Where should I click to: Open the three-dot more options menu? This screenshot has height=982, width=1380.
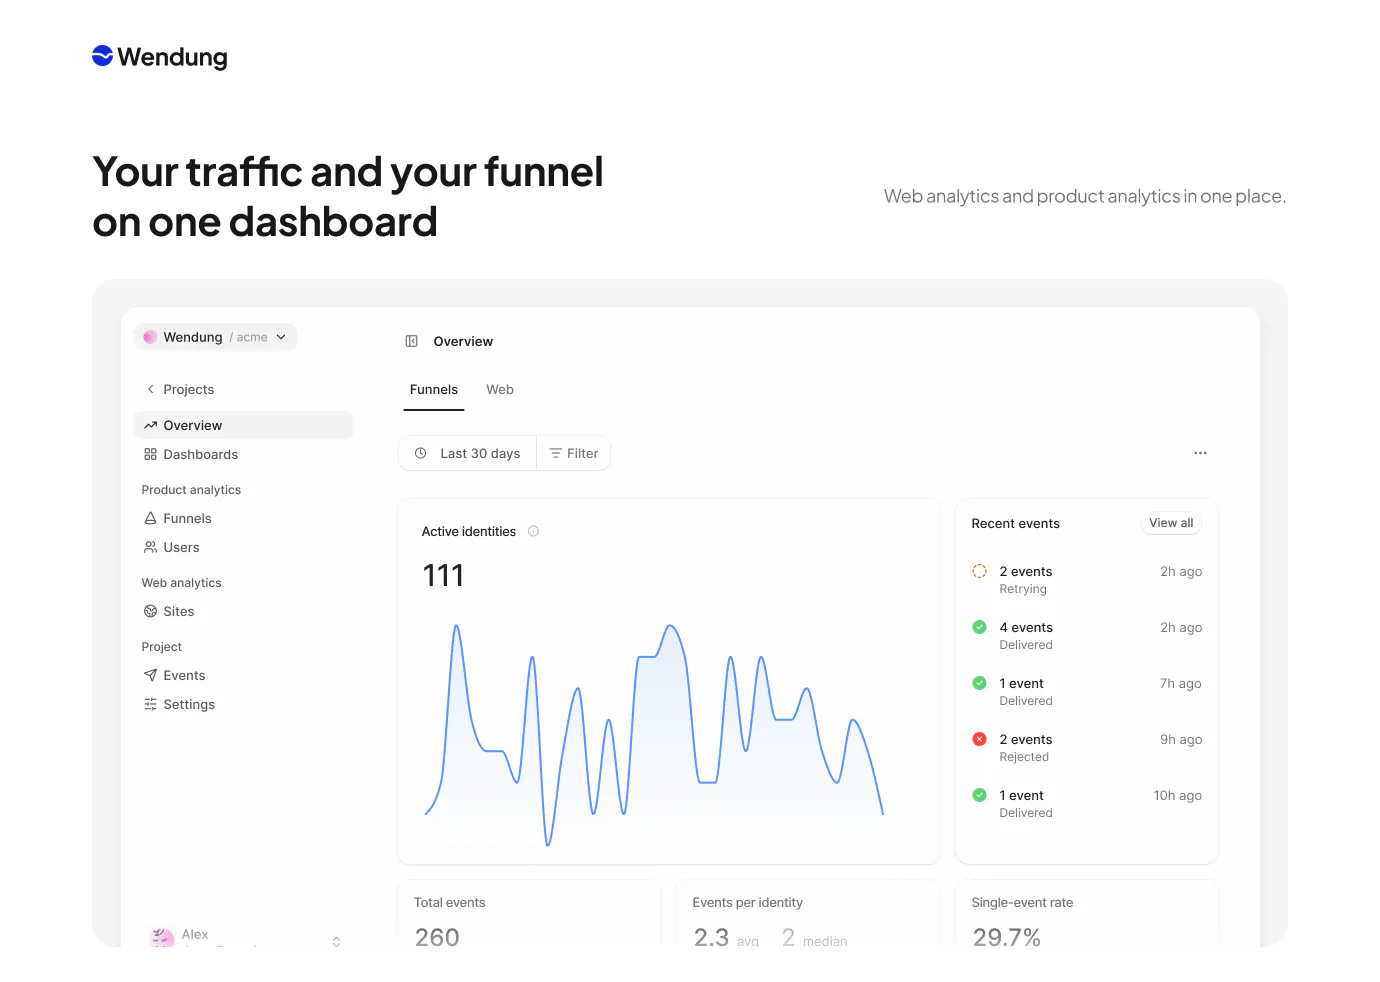[1200, 453]
